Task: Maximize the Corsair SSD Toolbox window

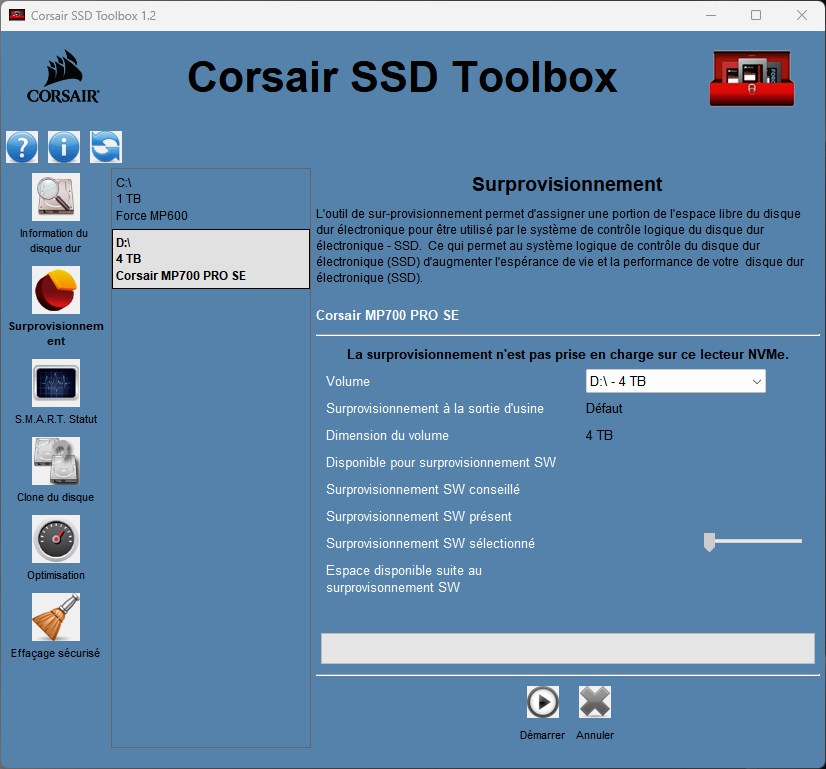Action: 756,15
